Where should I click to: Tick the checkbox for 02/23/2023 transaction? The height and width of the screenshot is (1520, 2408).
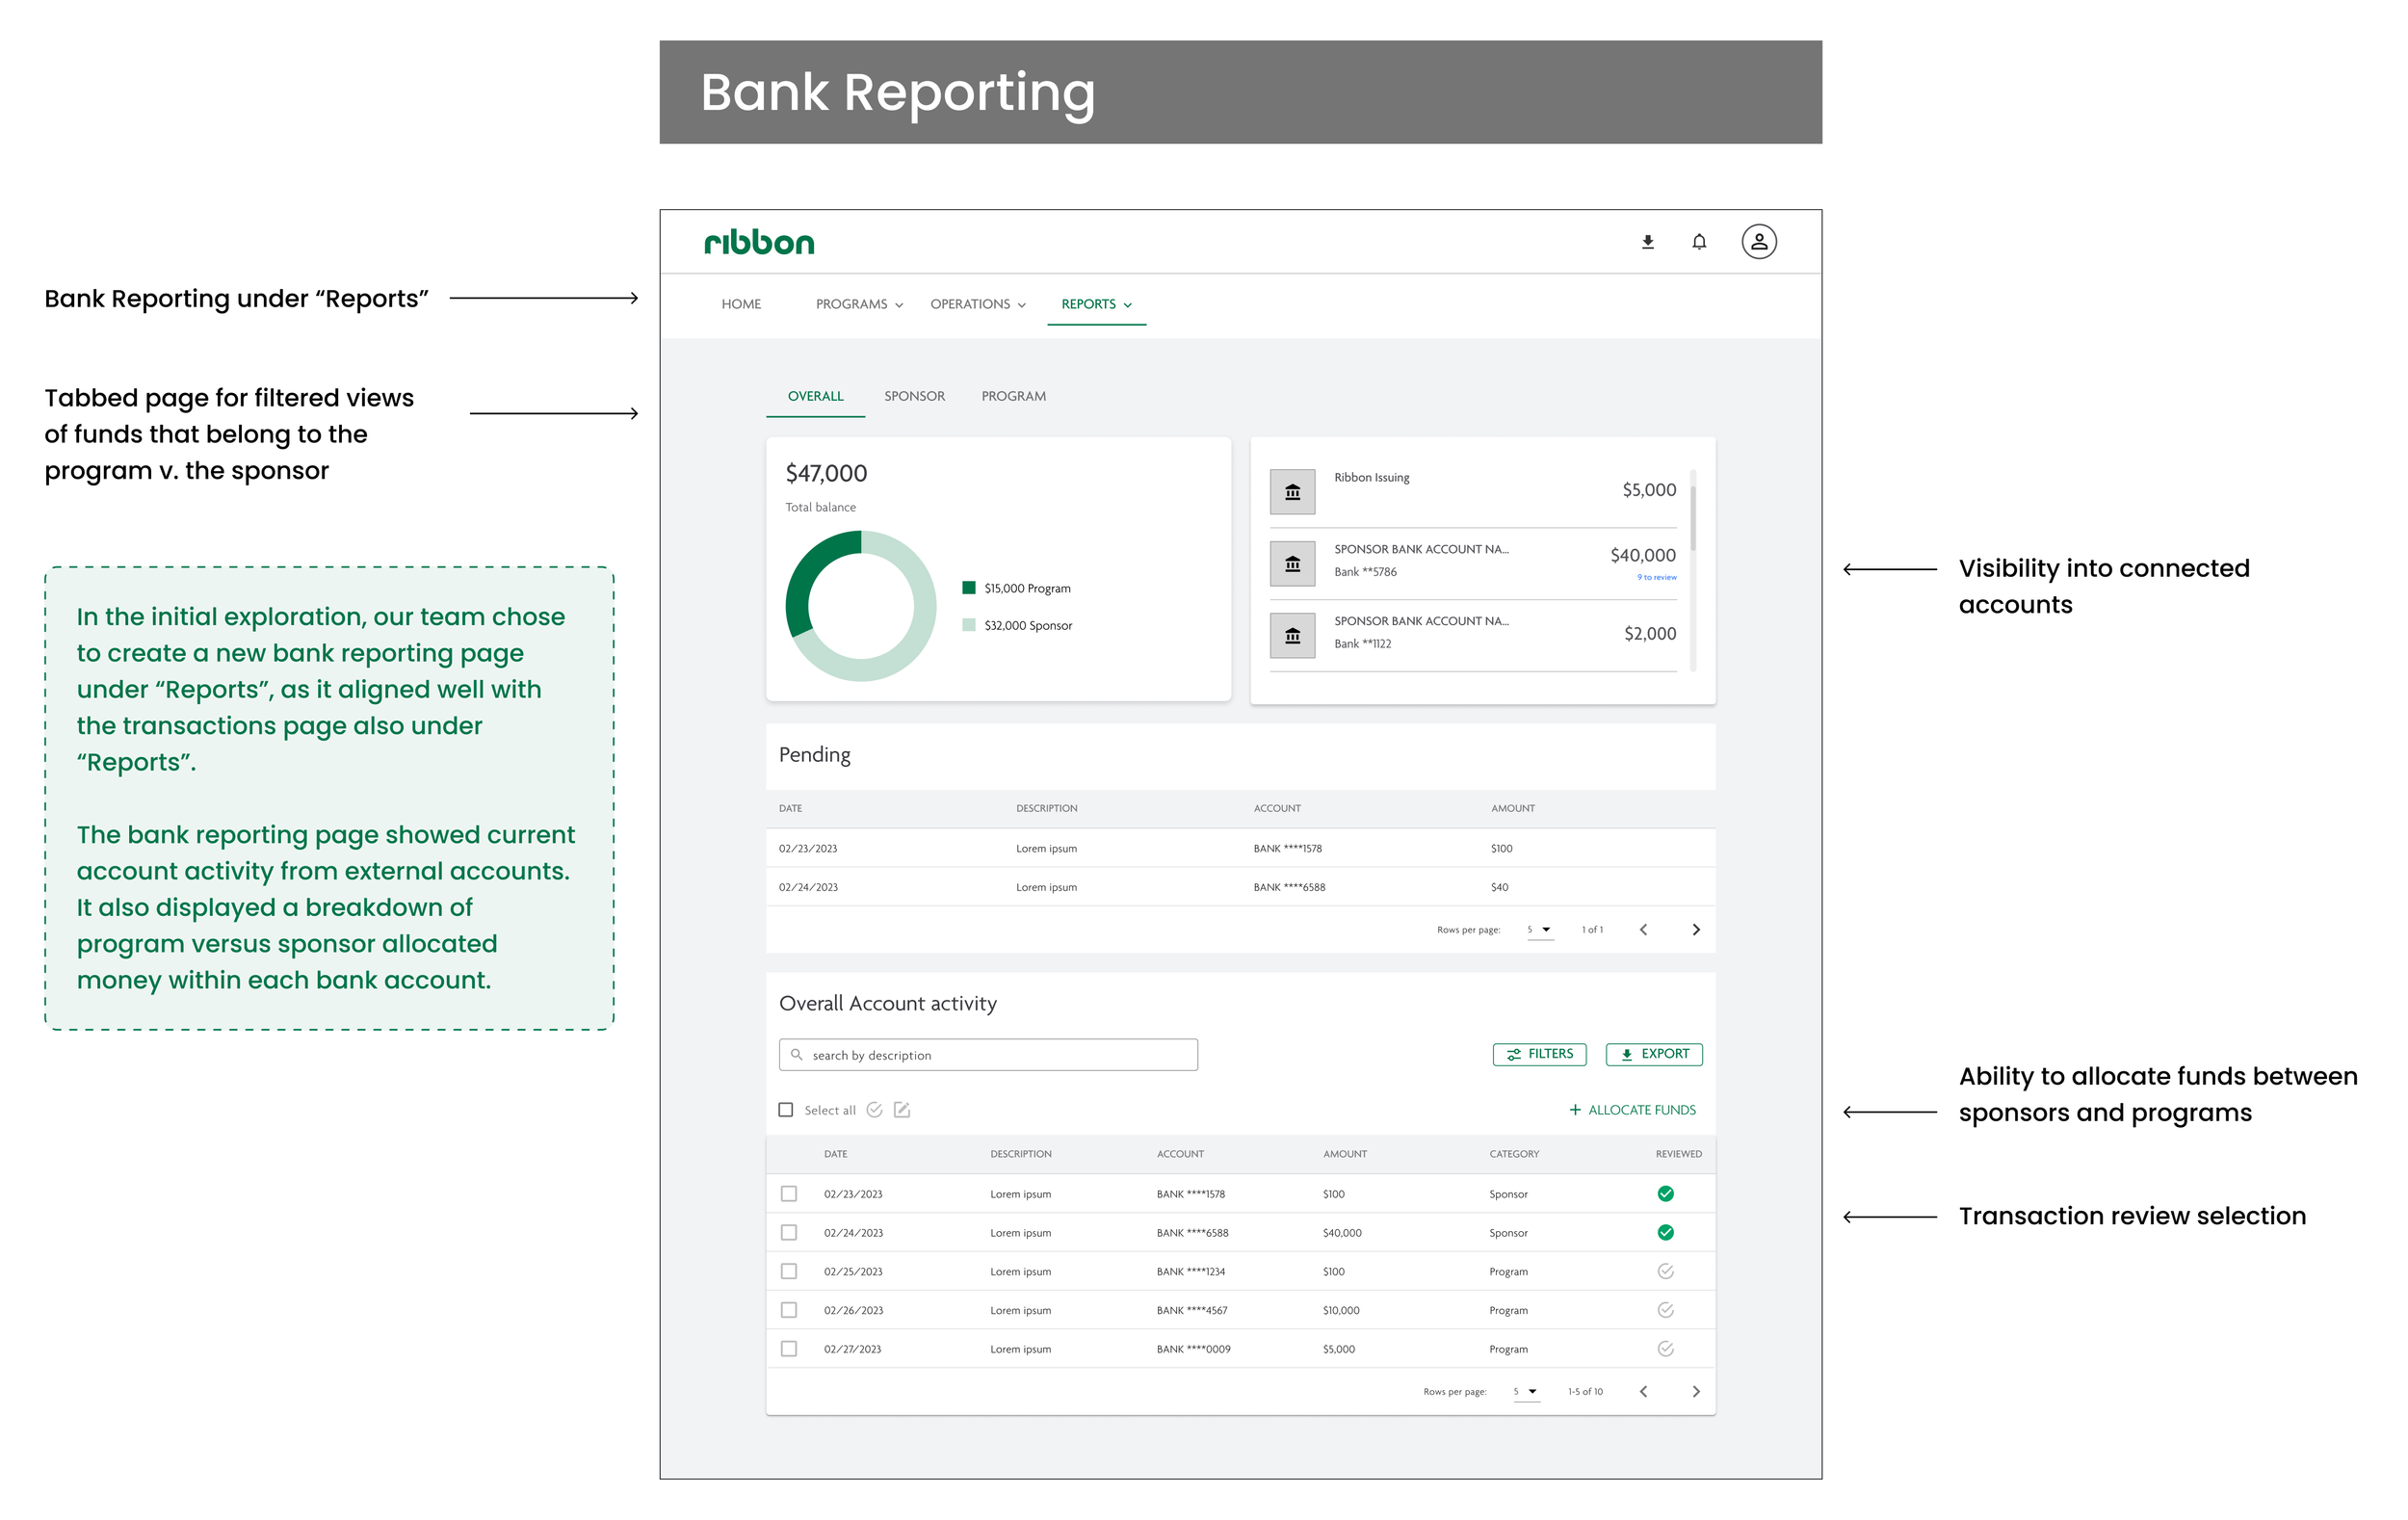click(789, 1194)
